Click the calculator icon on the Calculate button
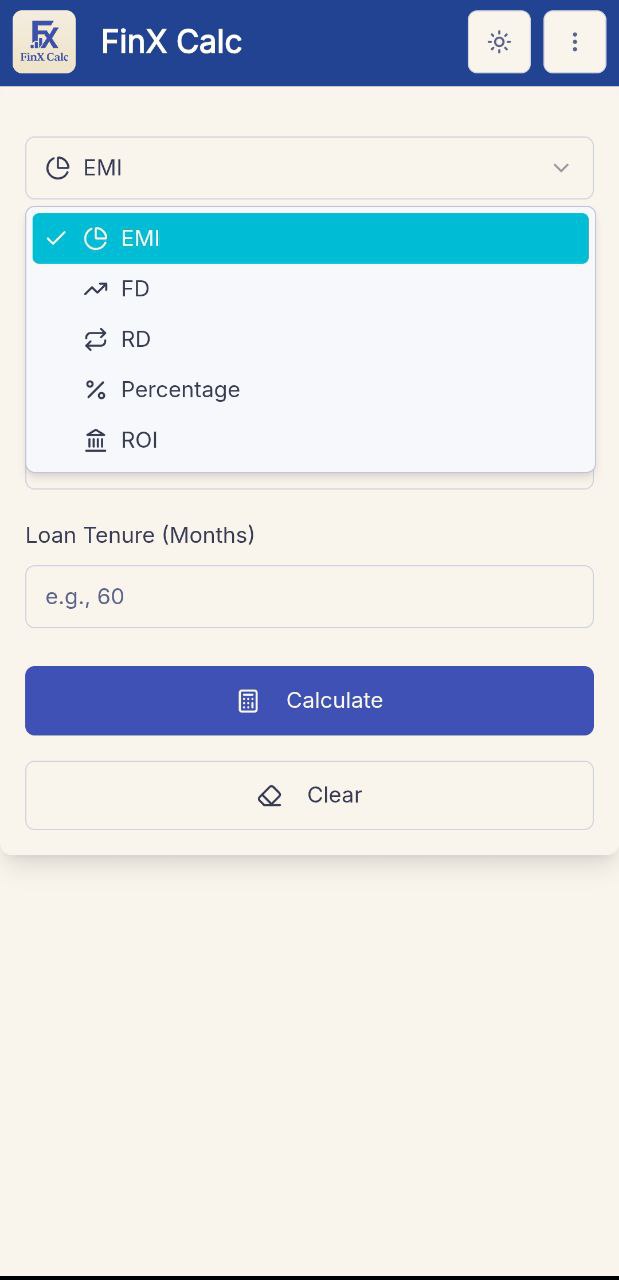Viewport: 619px width, 1280px height. (x=248, y=701)
